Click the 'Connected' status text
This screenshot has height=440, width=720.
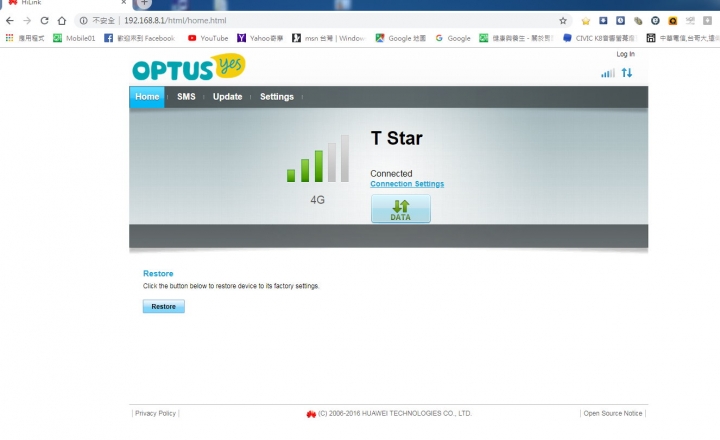[391, 174]
